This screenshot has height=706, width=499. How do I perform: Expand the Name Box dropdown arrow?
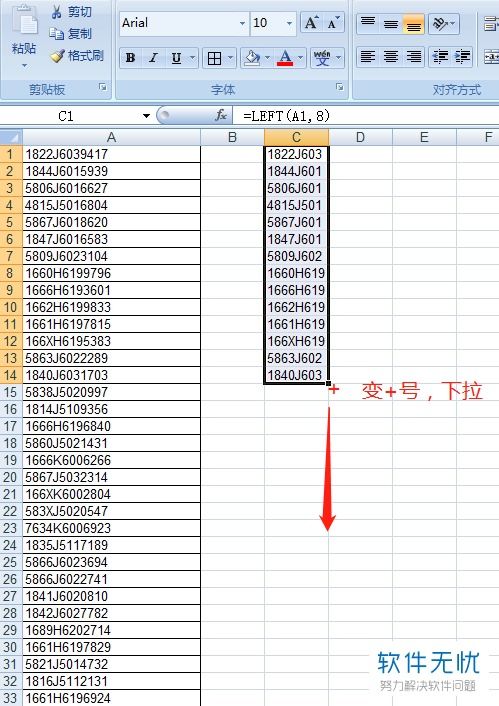coord(146,116)
